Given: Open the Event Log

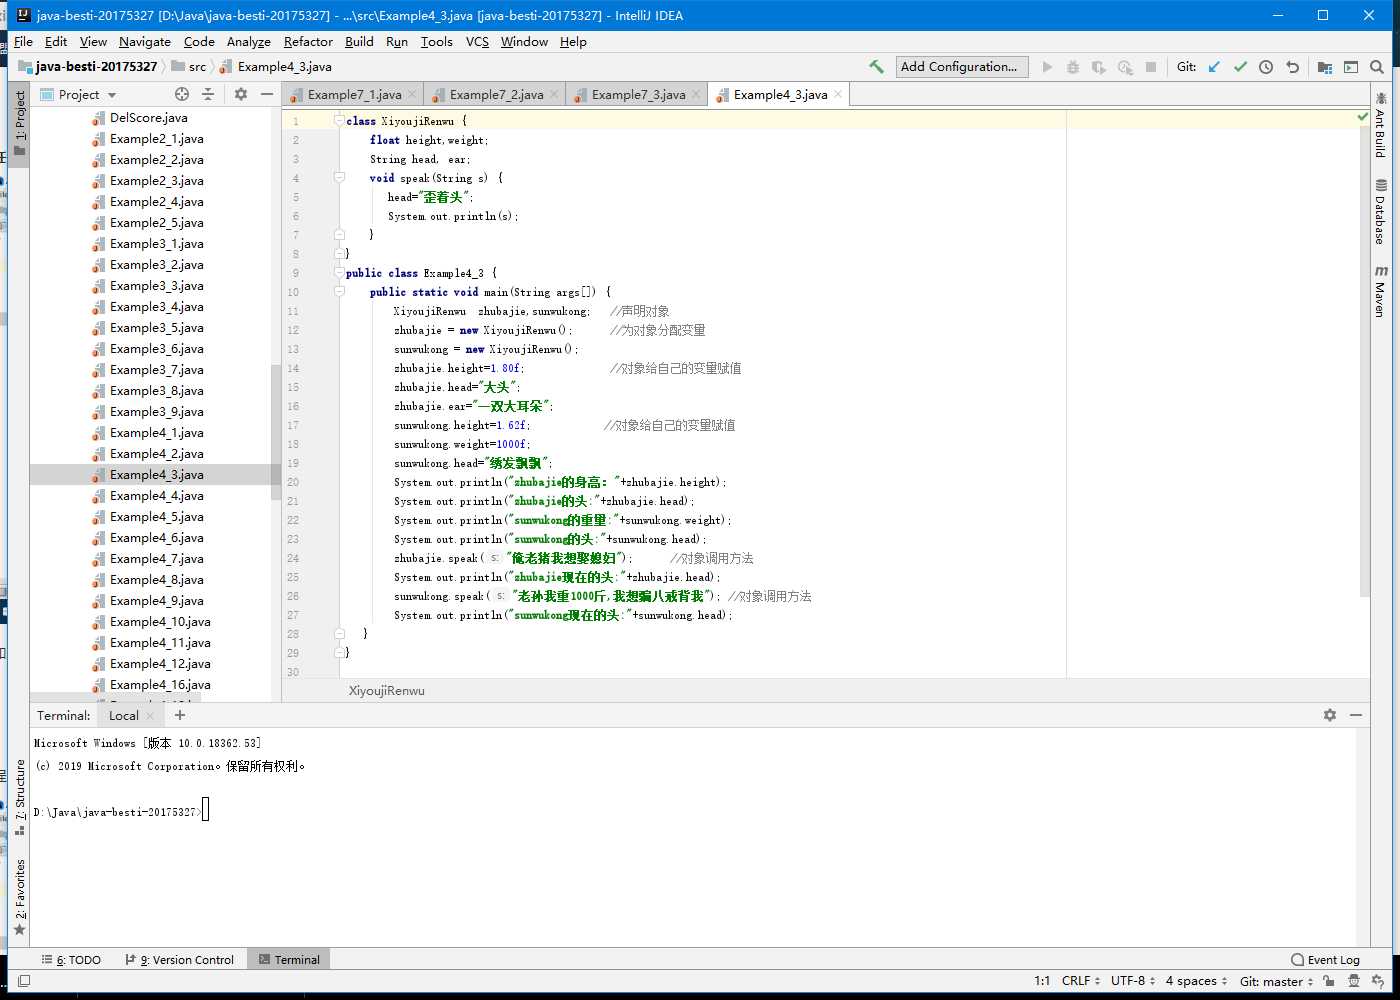Looking at the screenshot, I should pos(1325,959).
